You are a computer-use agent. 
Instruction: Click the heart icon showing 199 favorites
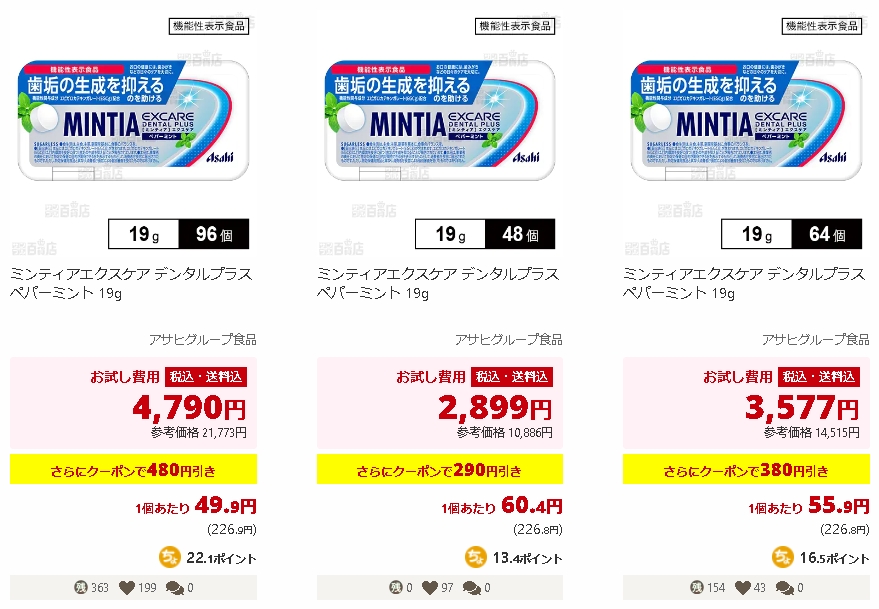click(x=127, y=588)
